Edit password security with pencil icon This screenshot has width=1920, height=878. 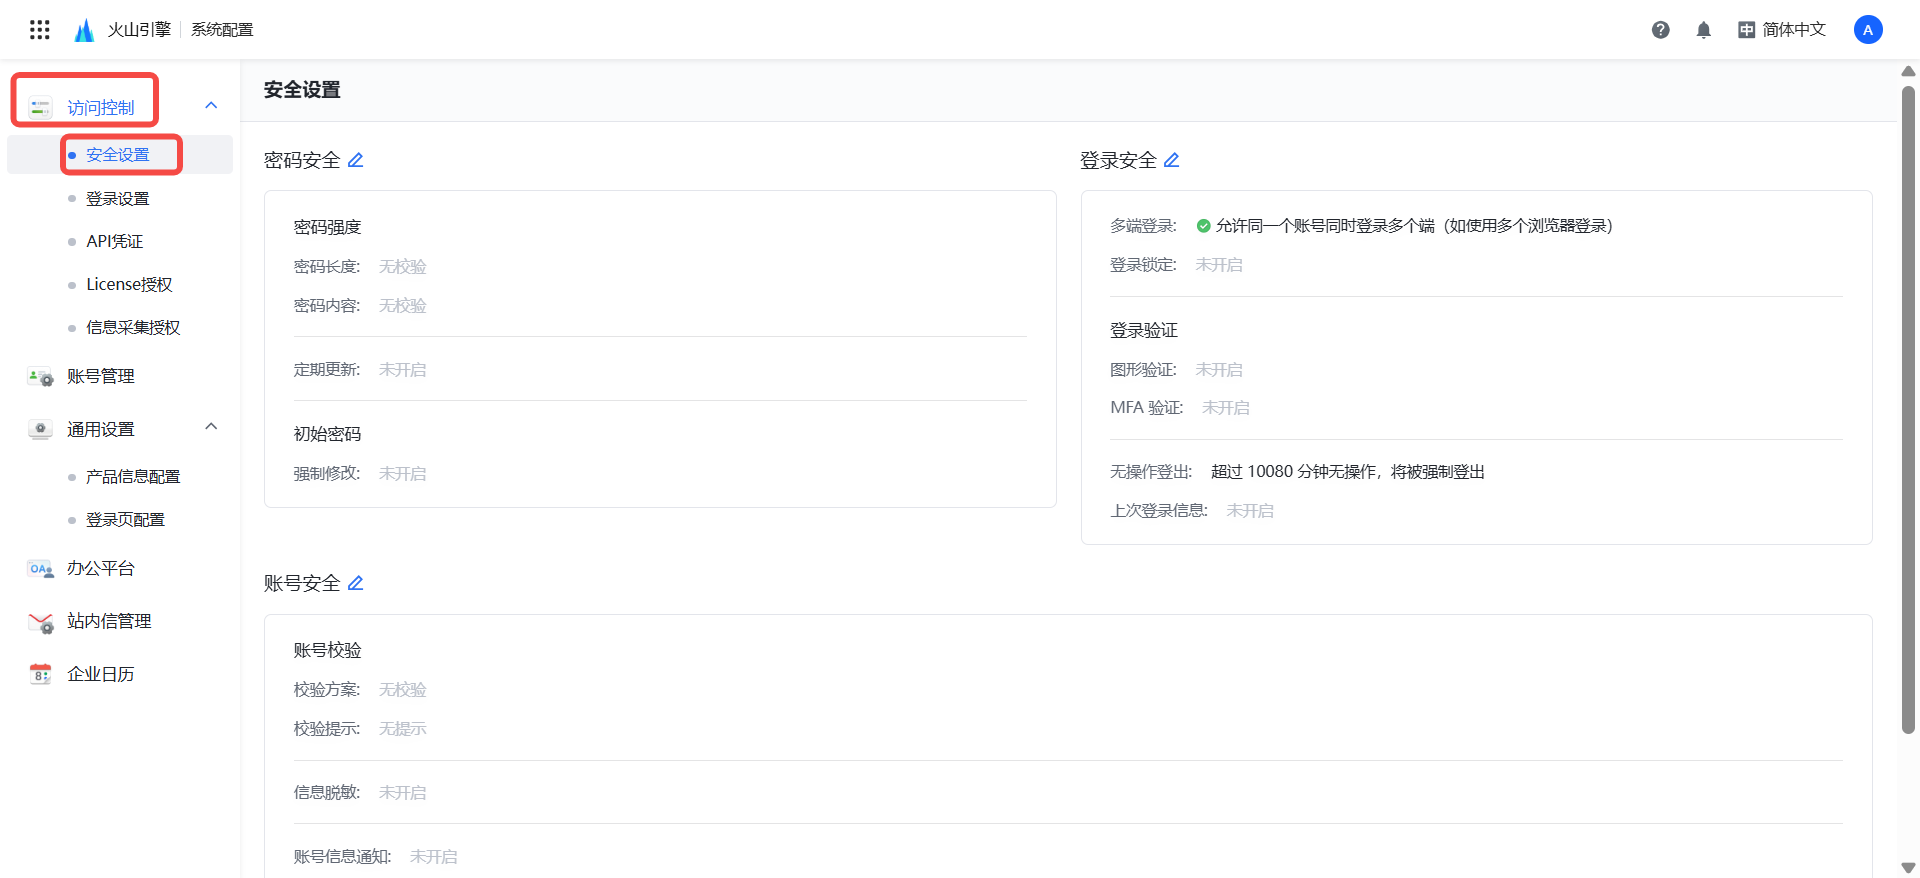point(355,160)
